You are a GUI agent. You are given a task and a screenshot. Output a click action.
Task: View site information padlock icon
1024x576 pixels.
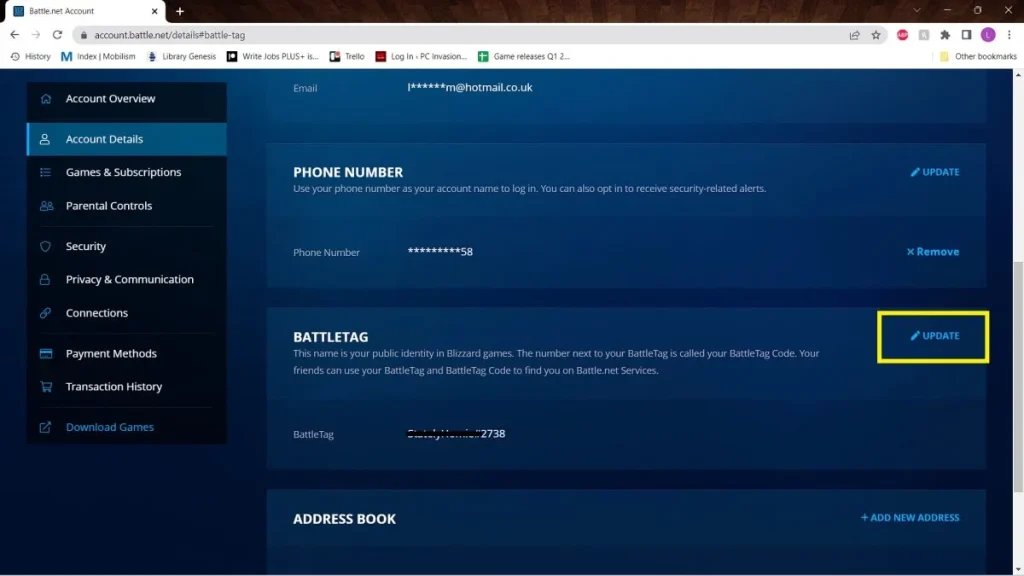(x=84, y=35)
